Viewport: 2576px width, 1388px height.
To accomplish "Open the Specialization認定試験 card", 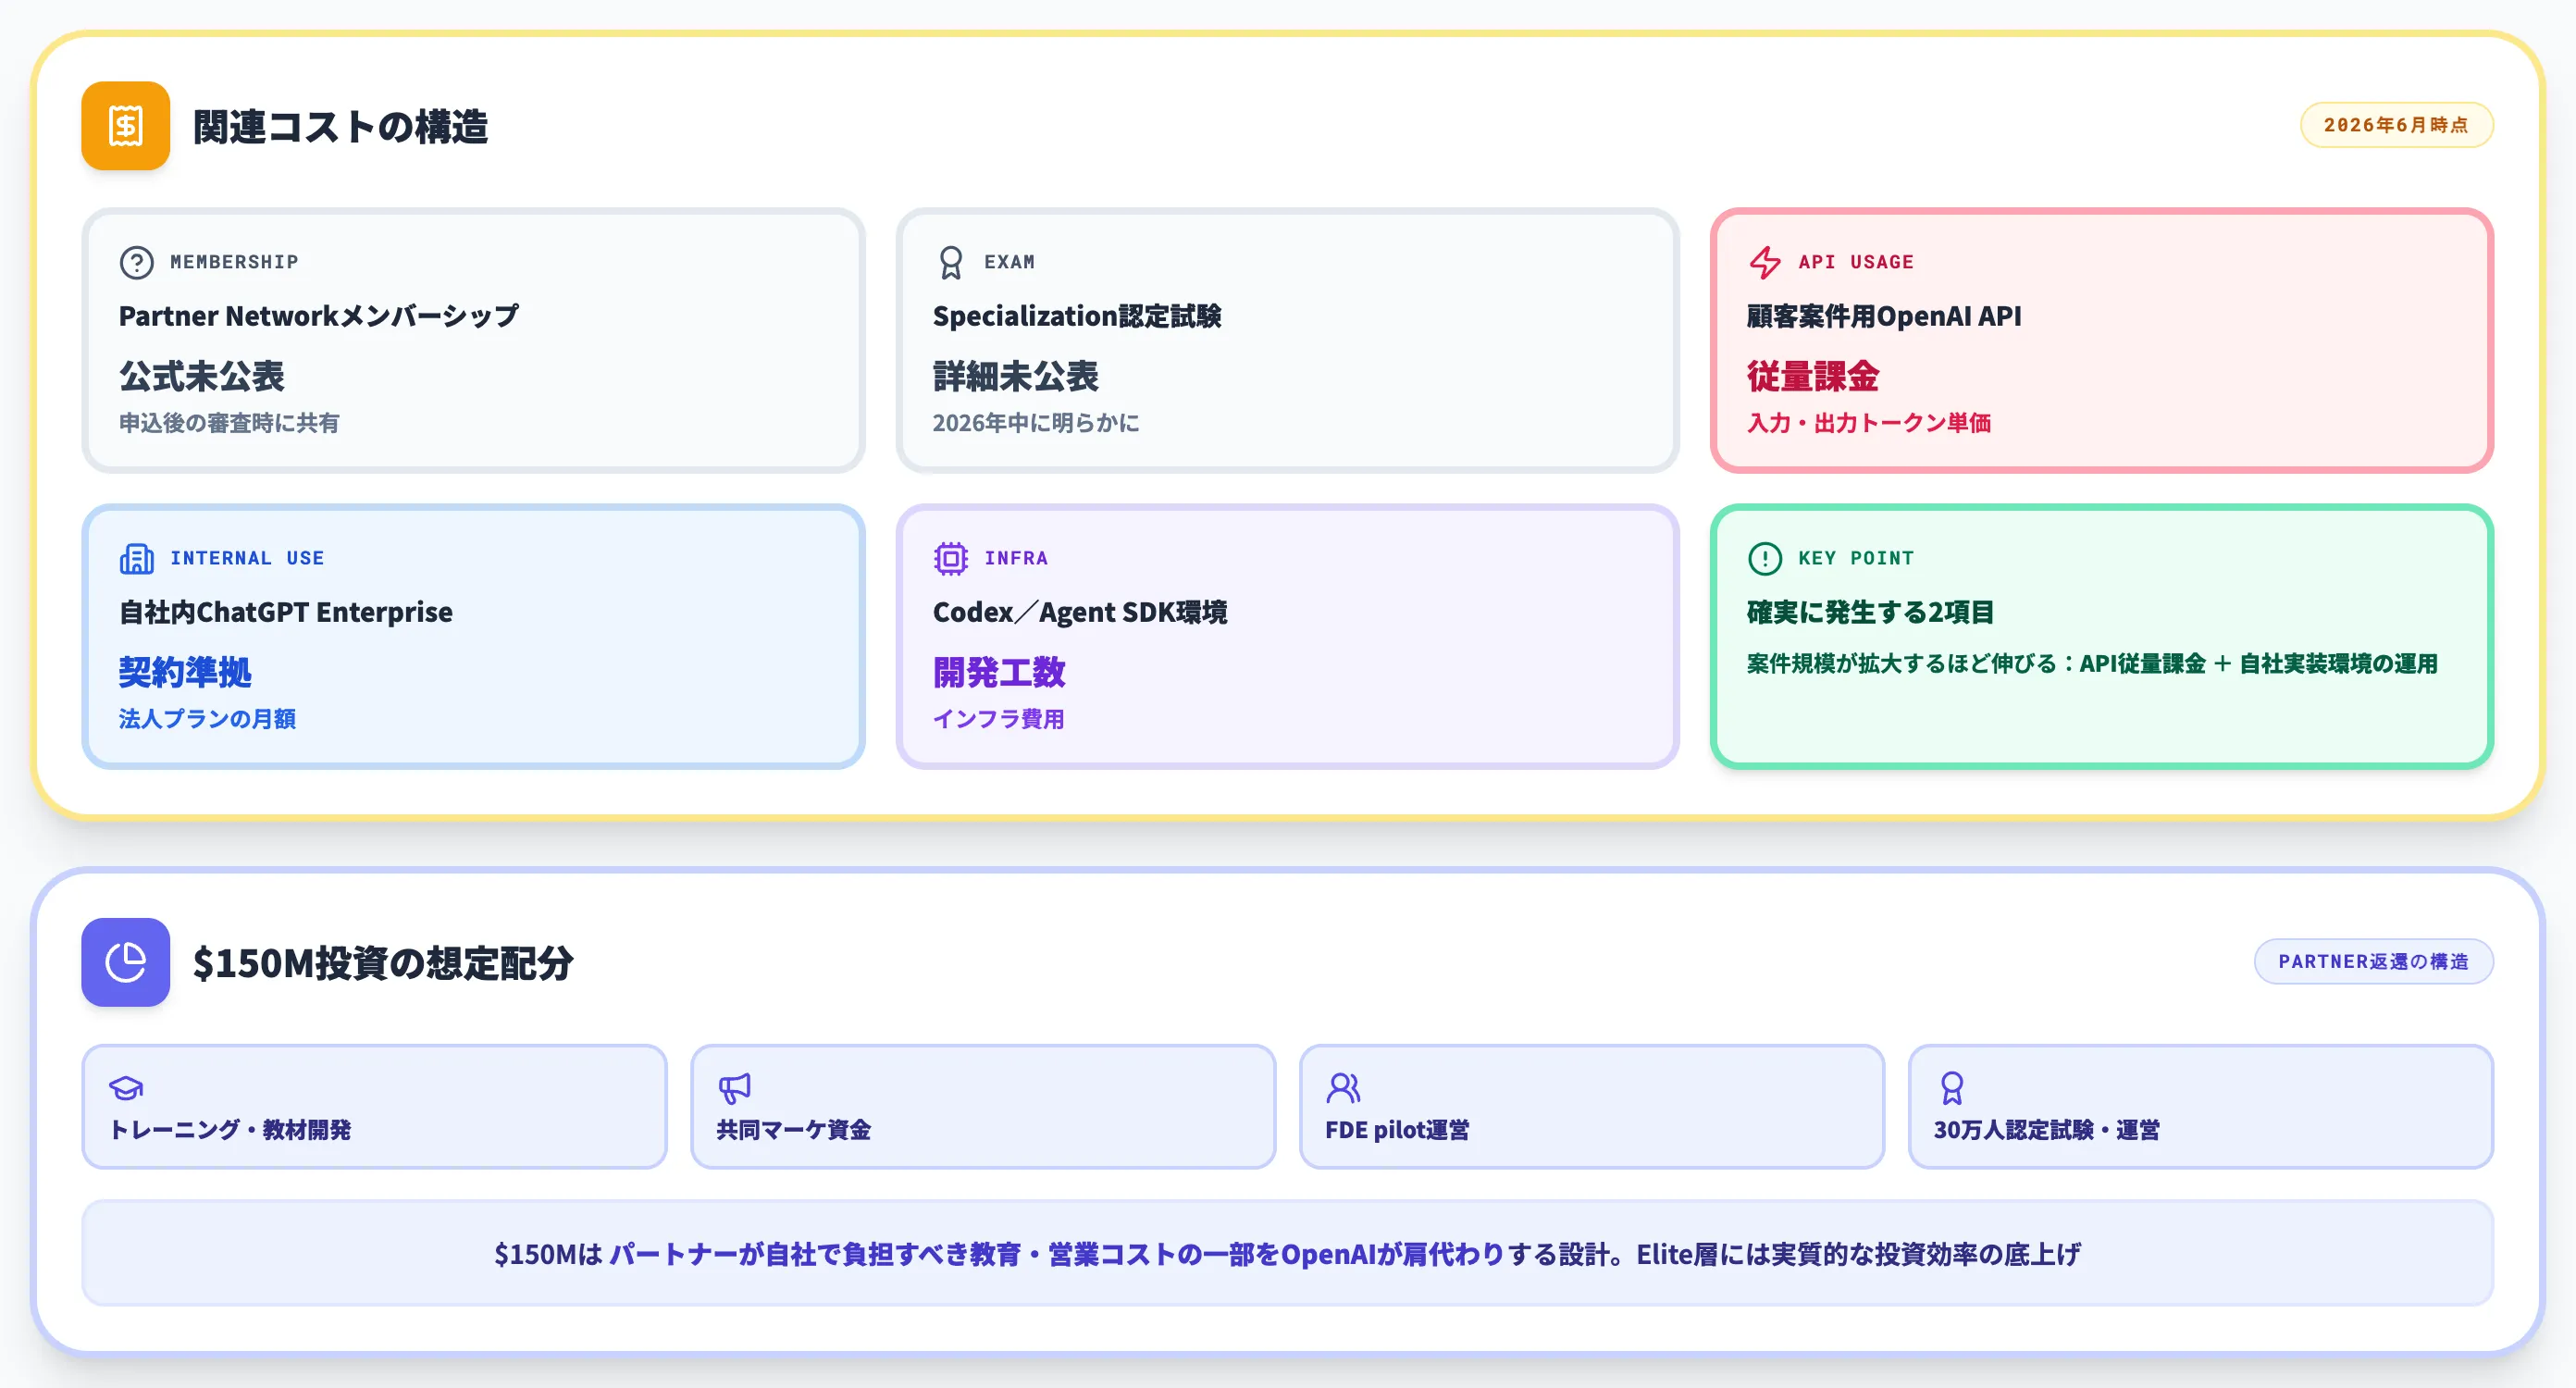I will point(1287,340).
